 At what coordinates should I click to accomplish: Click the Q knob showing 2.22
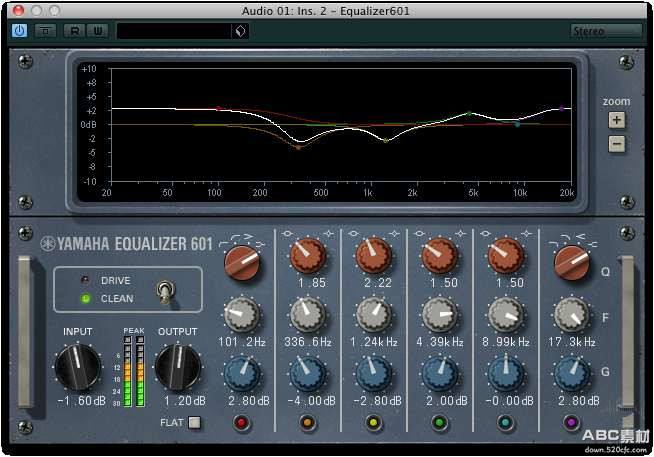pos(374,256)
